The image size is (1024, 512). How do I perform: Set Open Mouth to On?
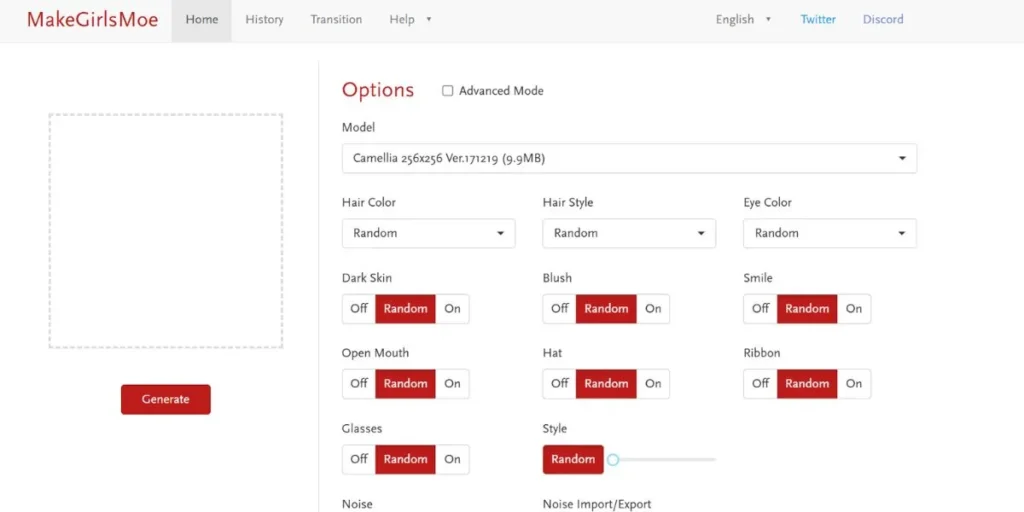[x=453, y=384]
